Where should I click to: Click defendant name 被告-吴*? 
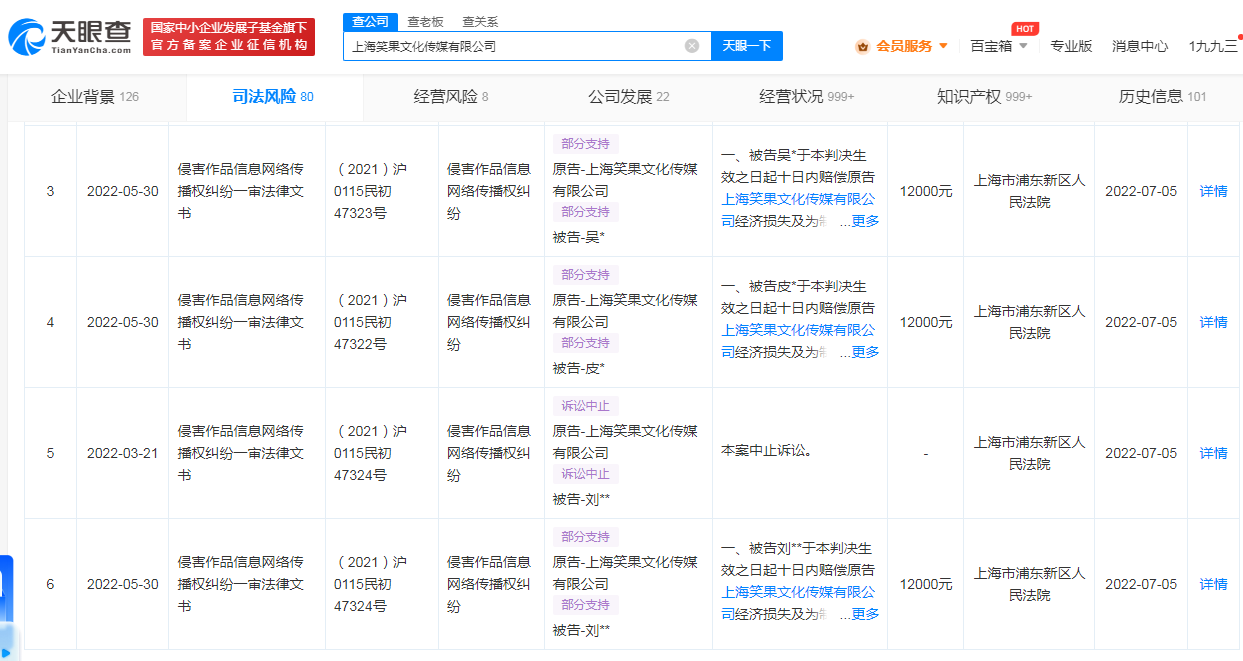coord(579,237)
